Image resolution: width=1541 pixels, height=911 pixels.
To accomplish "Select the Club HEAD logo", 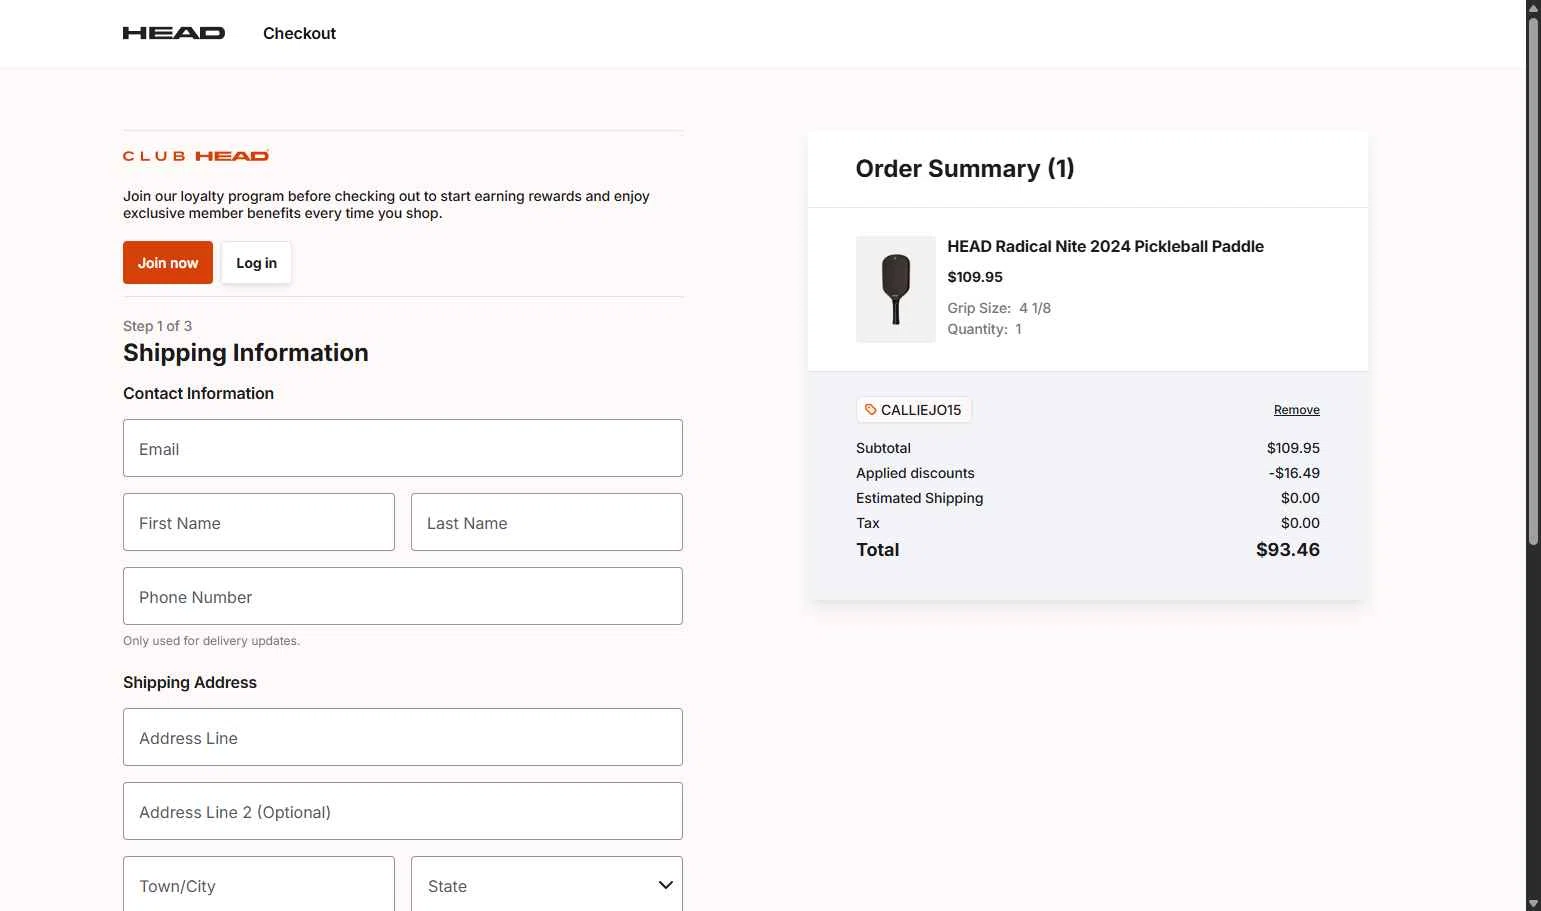I will click(196, 156).
